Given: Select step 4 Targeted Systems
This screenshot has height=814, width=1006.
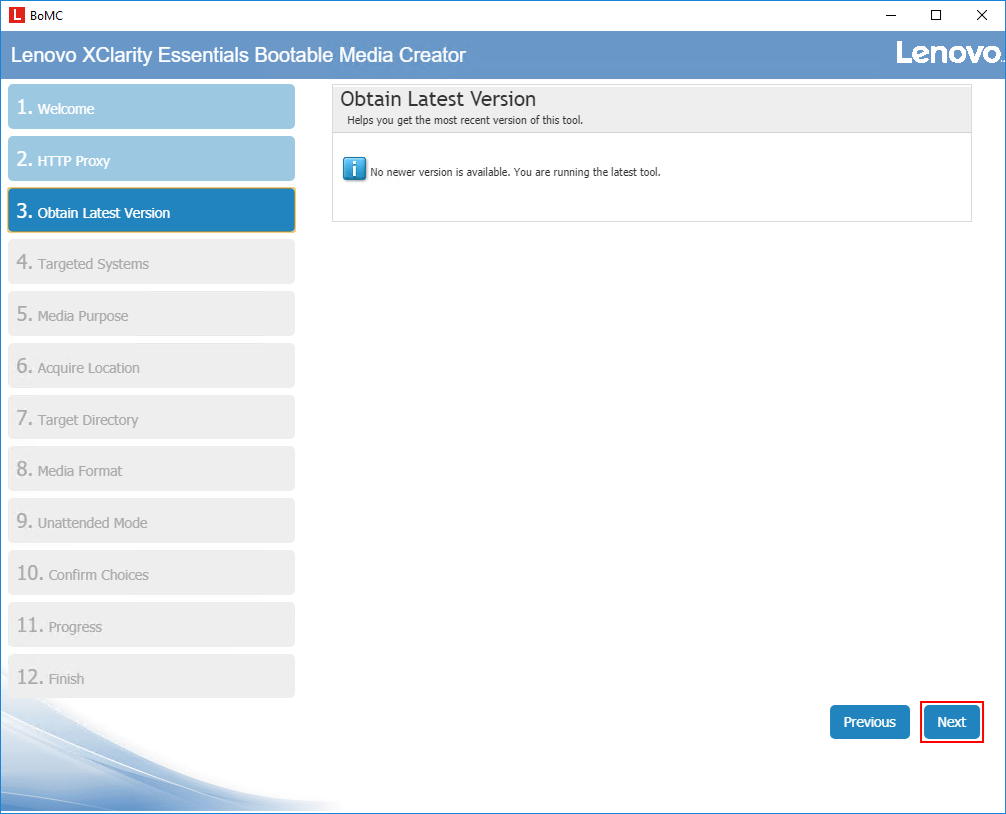Looking at the screenshot, I should [x=151, y=262].
